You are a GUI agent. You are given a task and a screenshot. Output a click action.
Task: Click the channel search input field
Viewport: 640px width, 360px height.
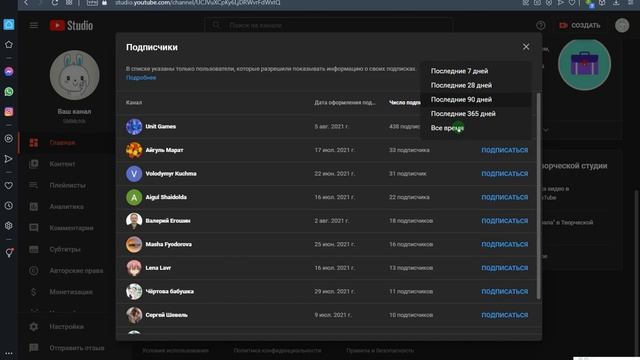tap(329, 25)
